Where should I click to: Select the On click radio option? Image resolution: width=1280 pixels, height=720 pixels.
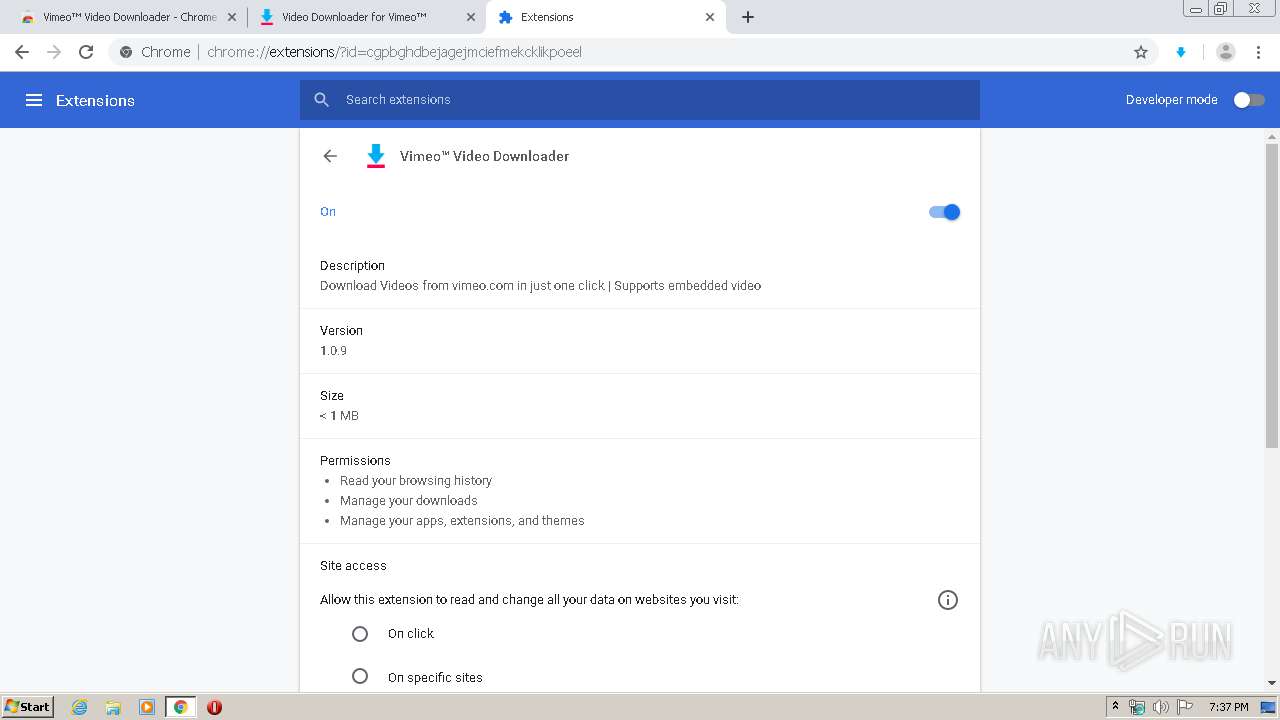pos(360,634)
